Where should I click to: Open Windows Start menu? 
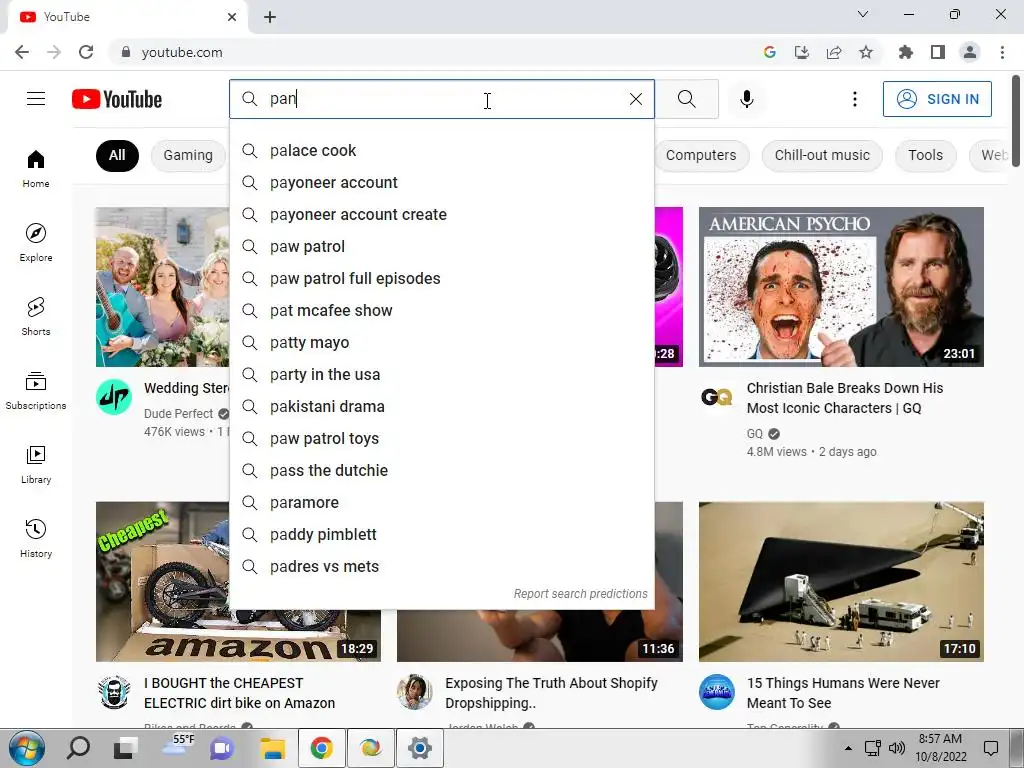26,748
